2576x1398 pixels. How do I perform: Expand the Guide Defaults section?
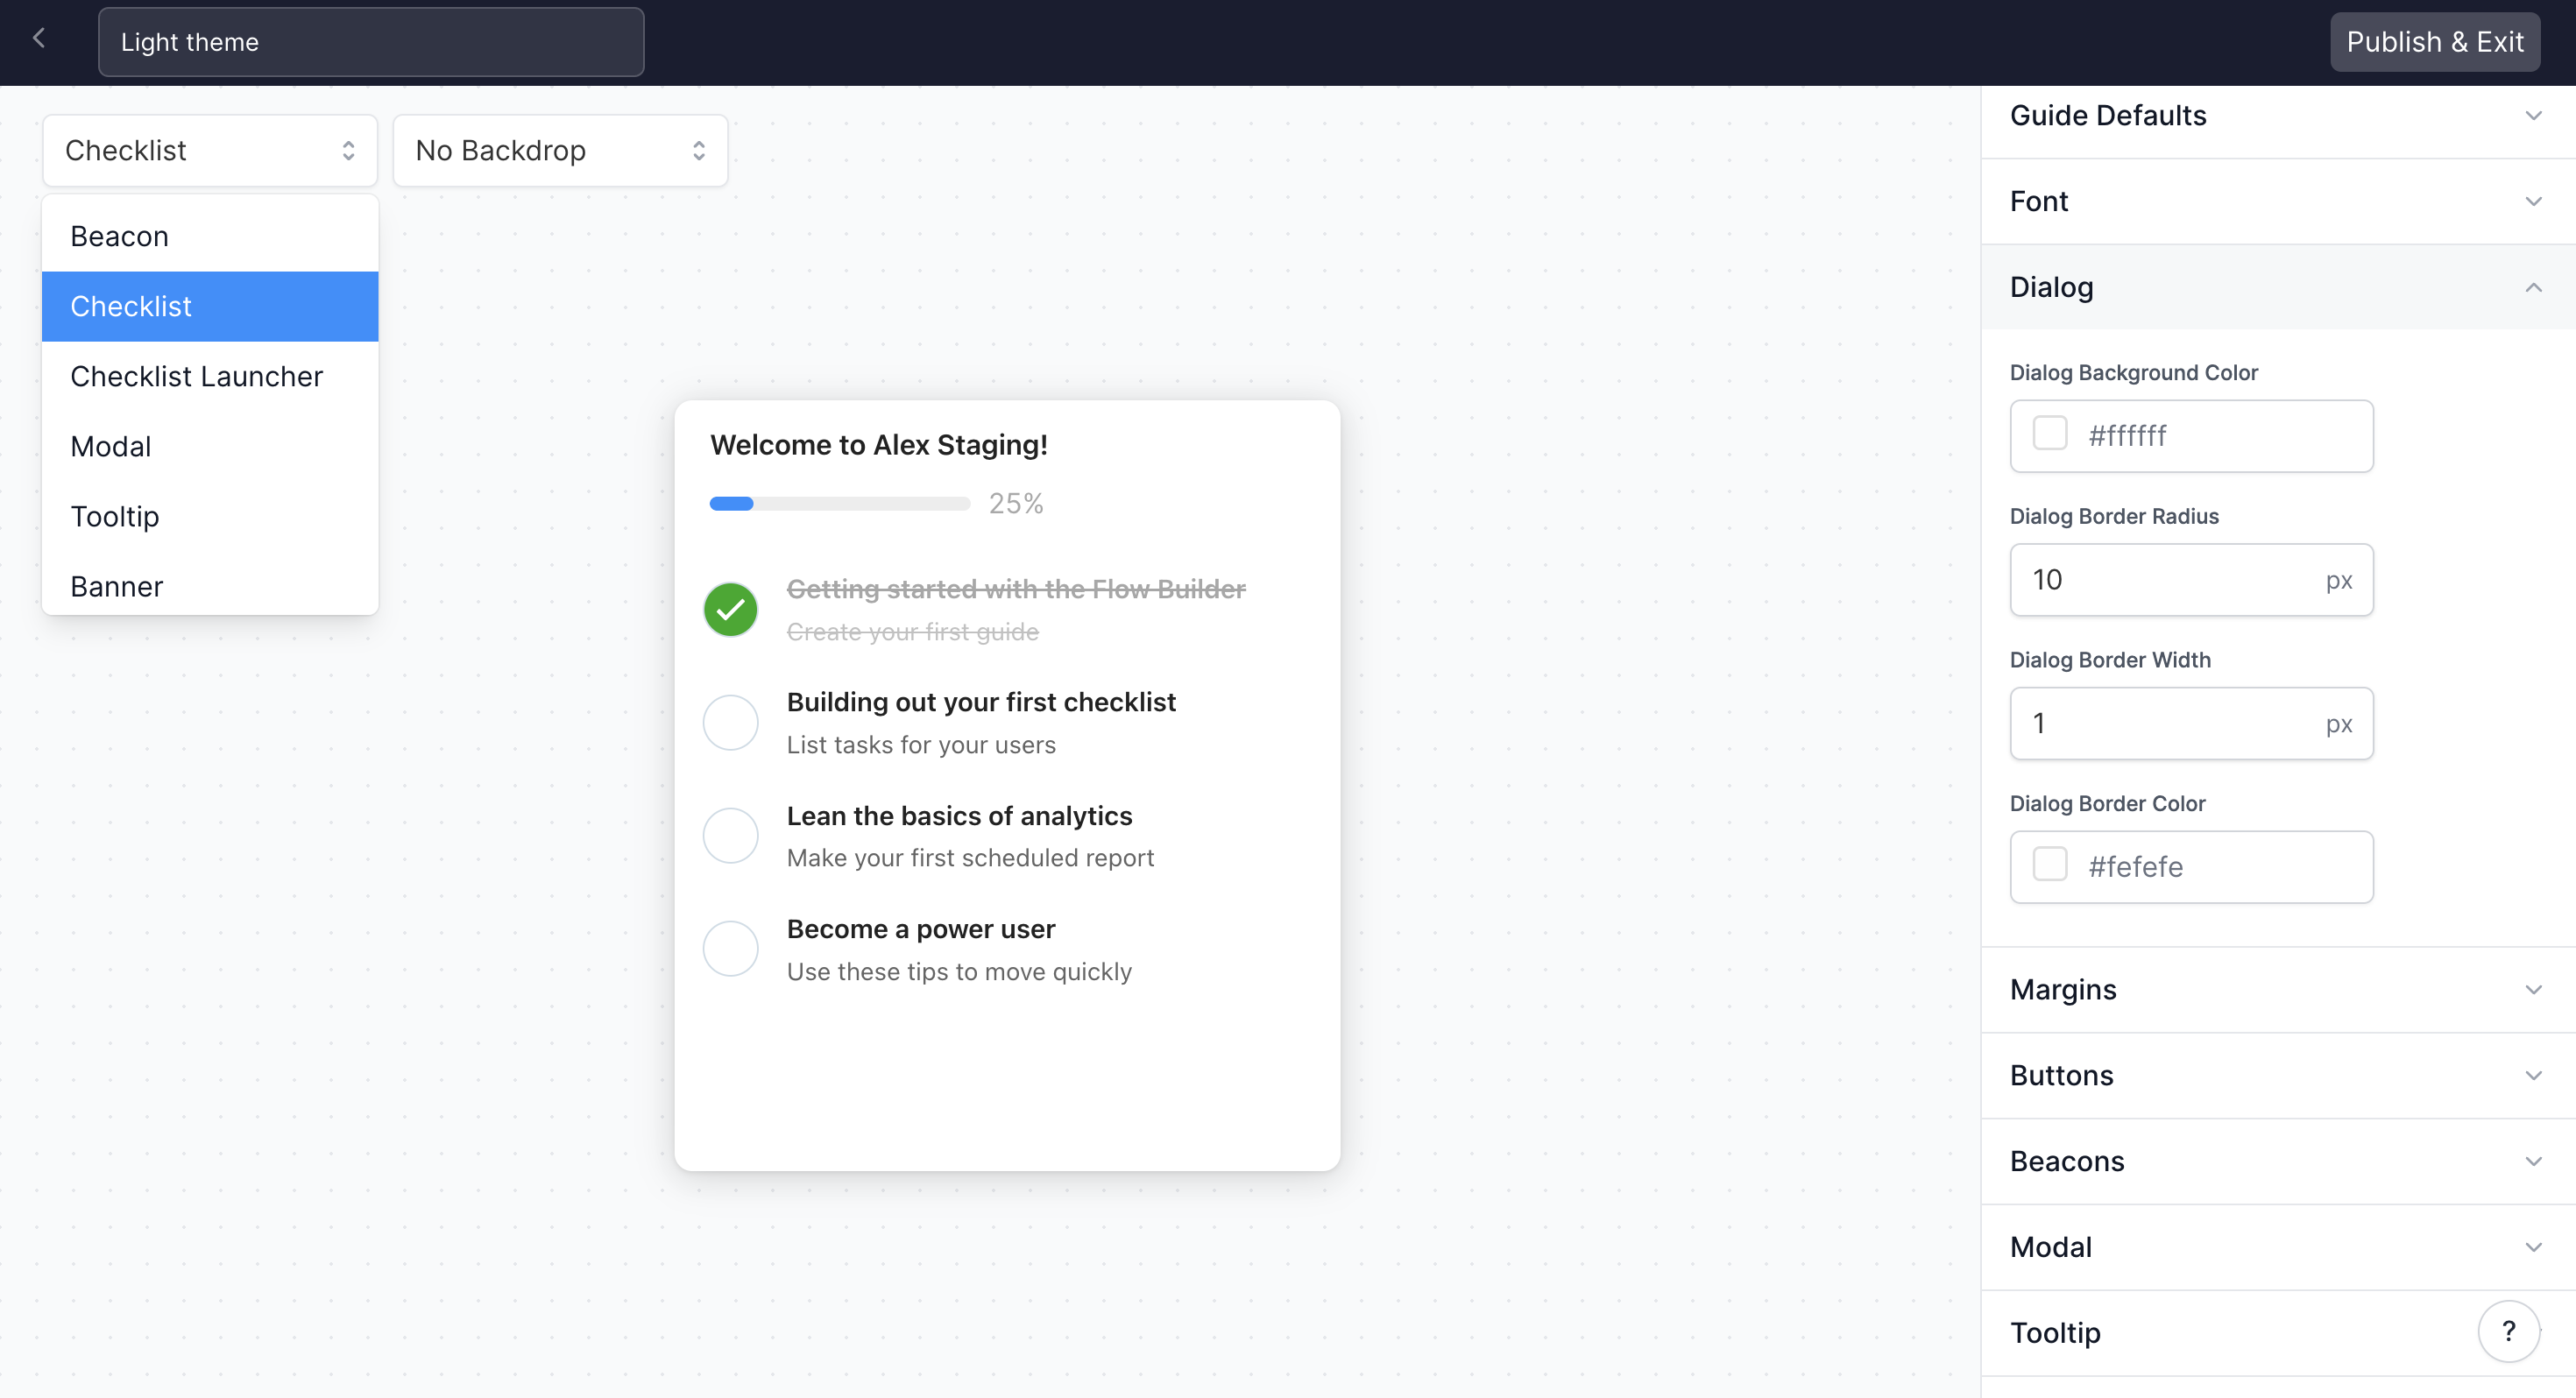pyautogui.click(x=2278, y=116)
